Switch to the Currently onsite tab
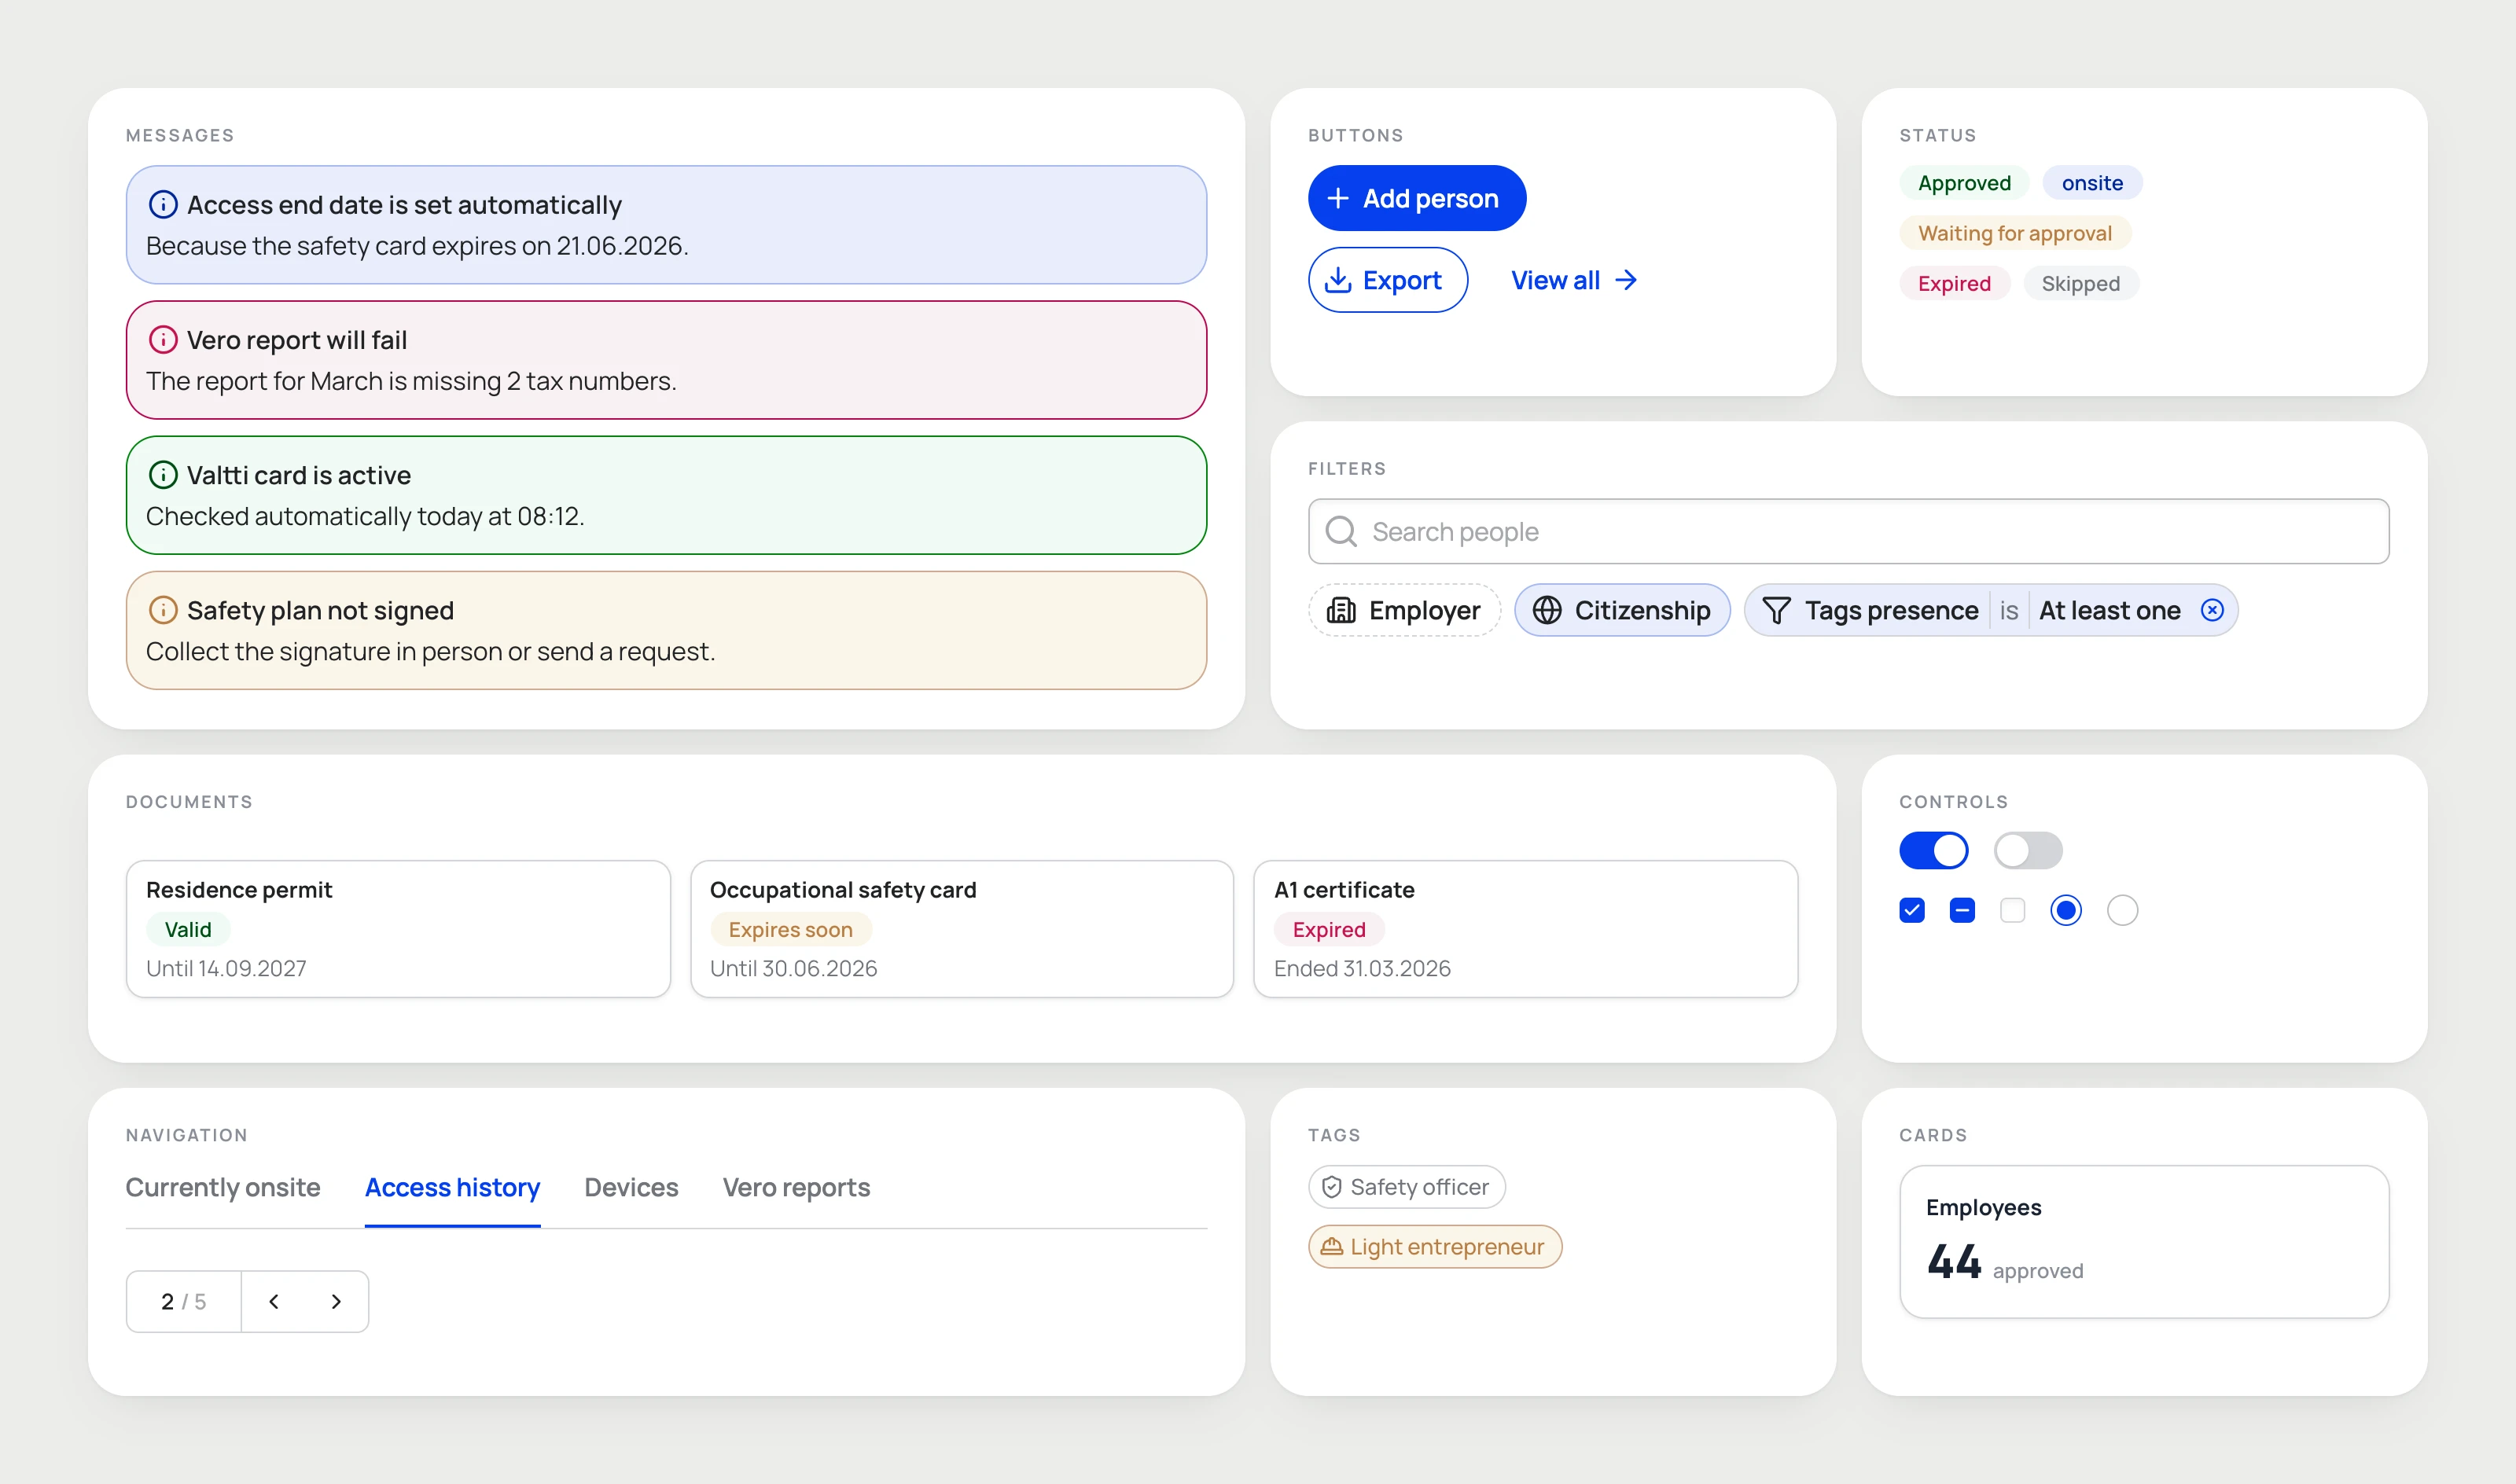 click(x=223, y=1188)
